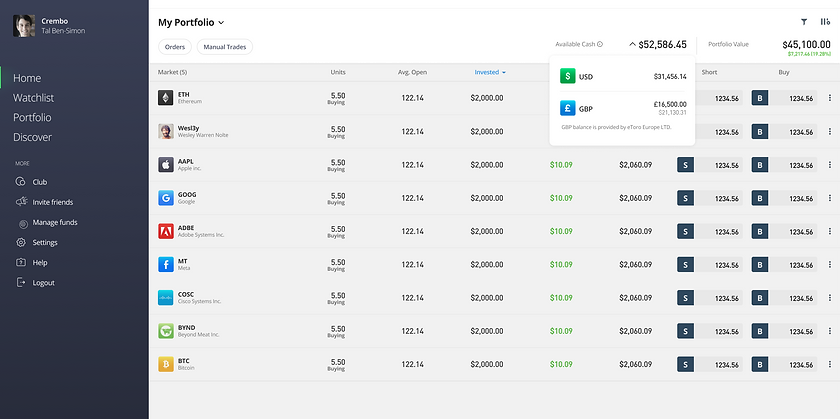Image resolution: width=840 pixels, height=419 pixels.
Task: Click the Manual Trades button
Action: (x=225, y=46)
